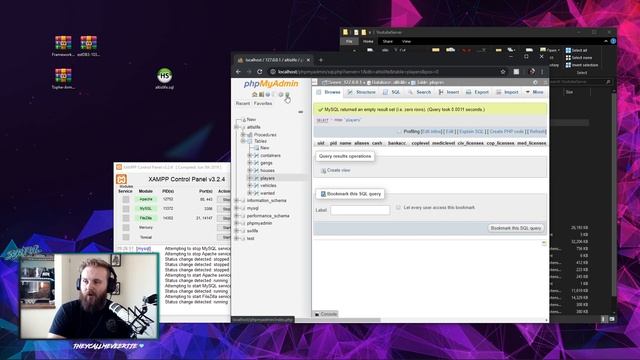Open the Favorites tab in phpMyAdmin sidebar
640x360 pixels.
coord(263,104)
